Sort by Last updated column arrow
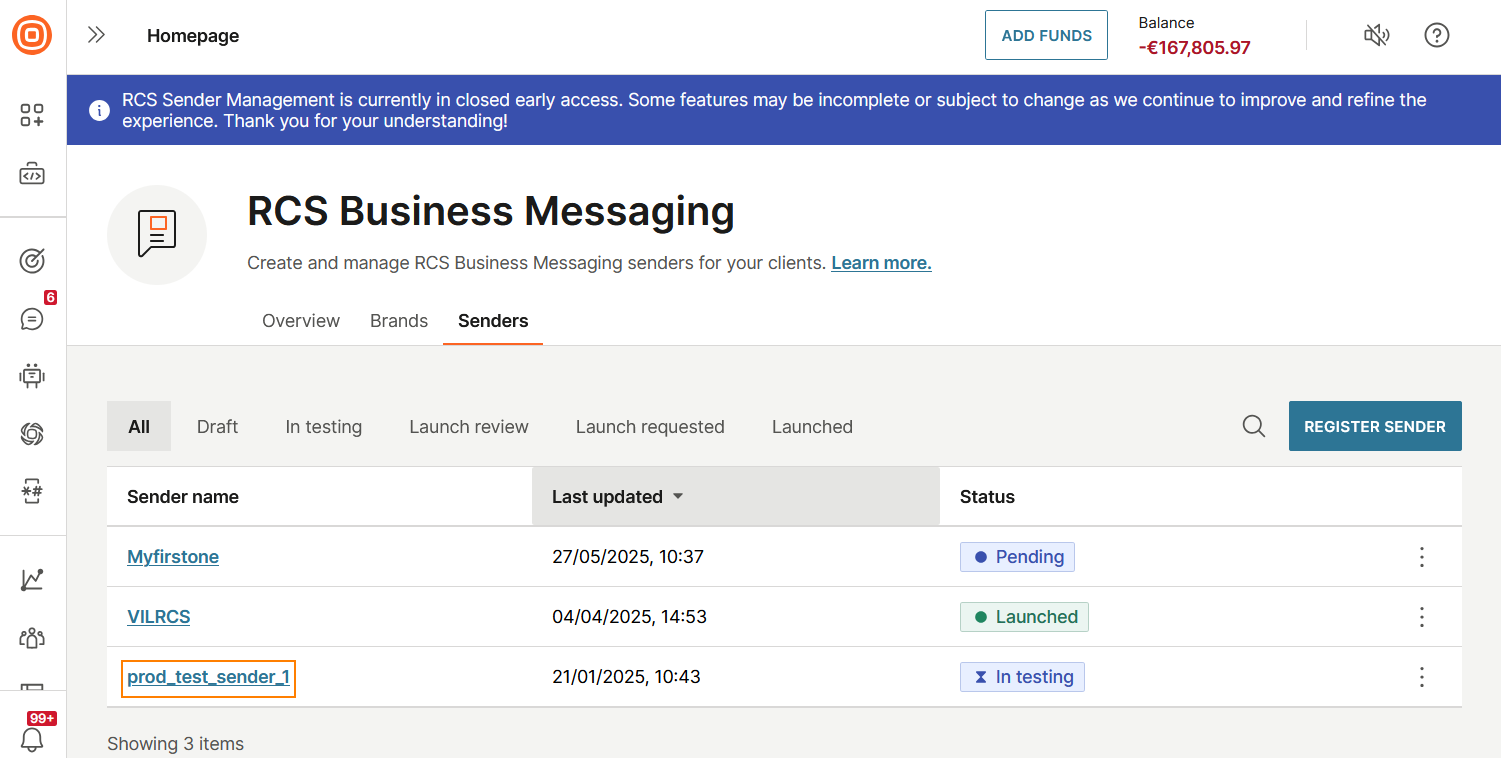1501x758 pixels. pyautogui.click(x=678, y=496)
